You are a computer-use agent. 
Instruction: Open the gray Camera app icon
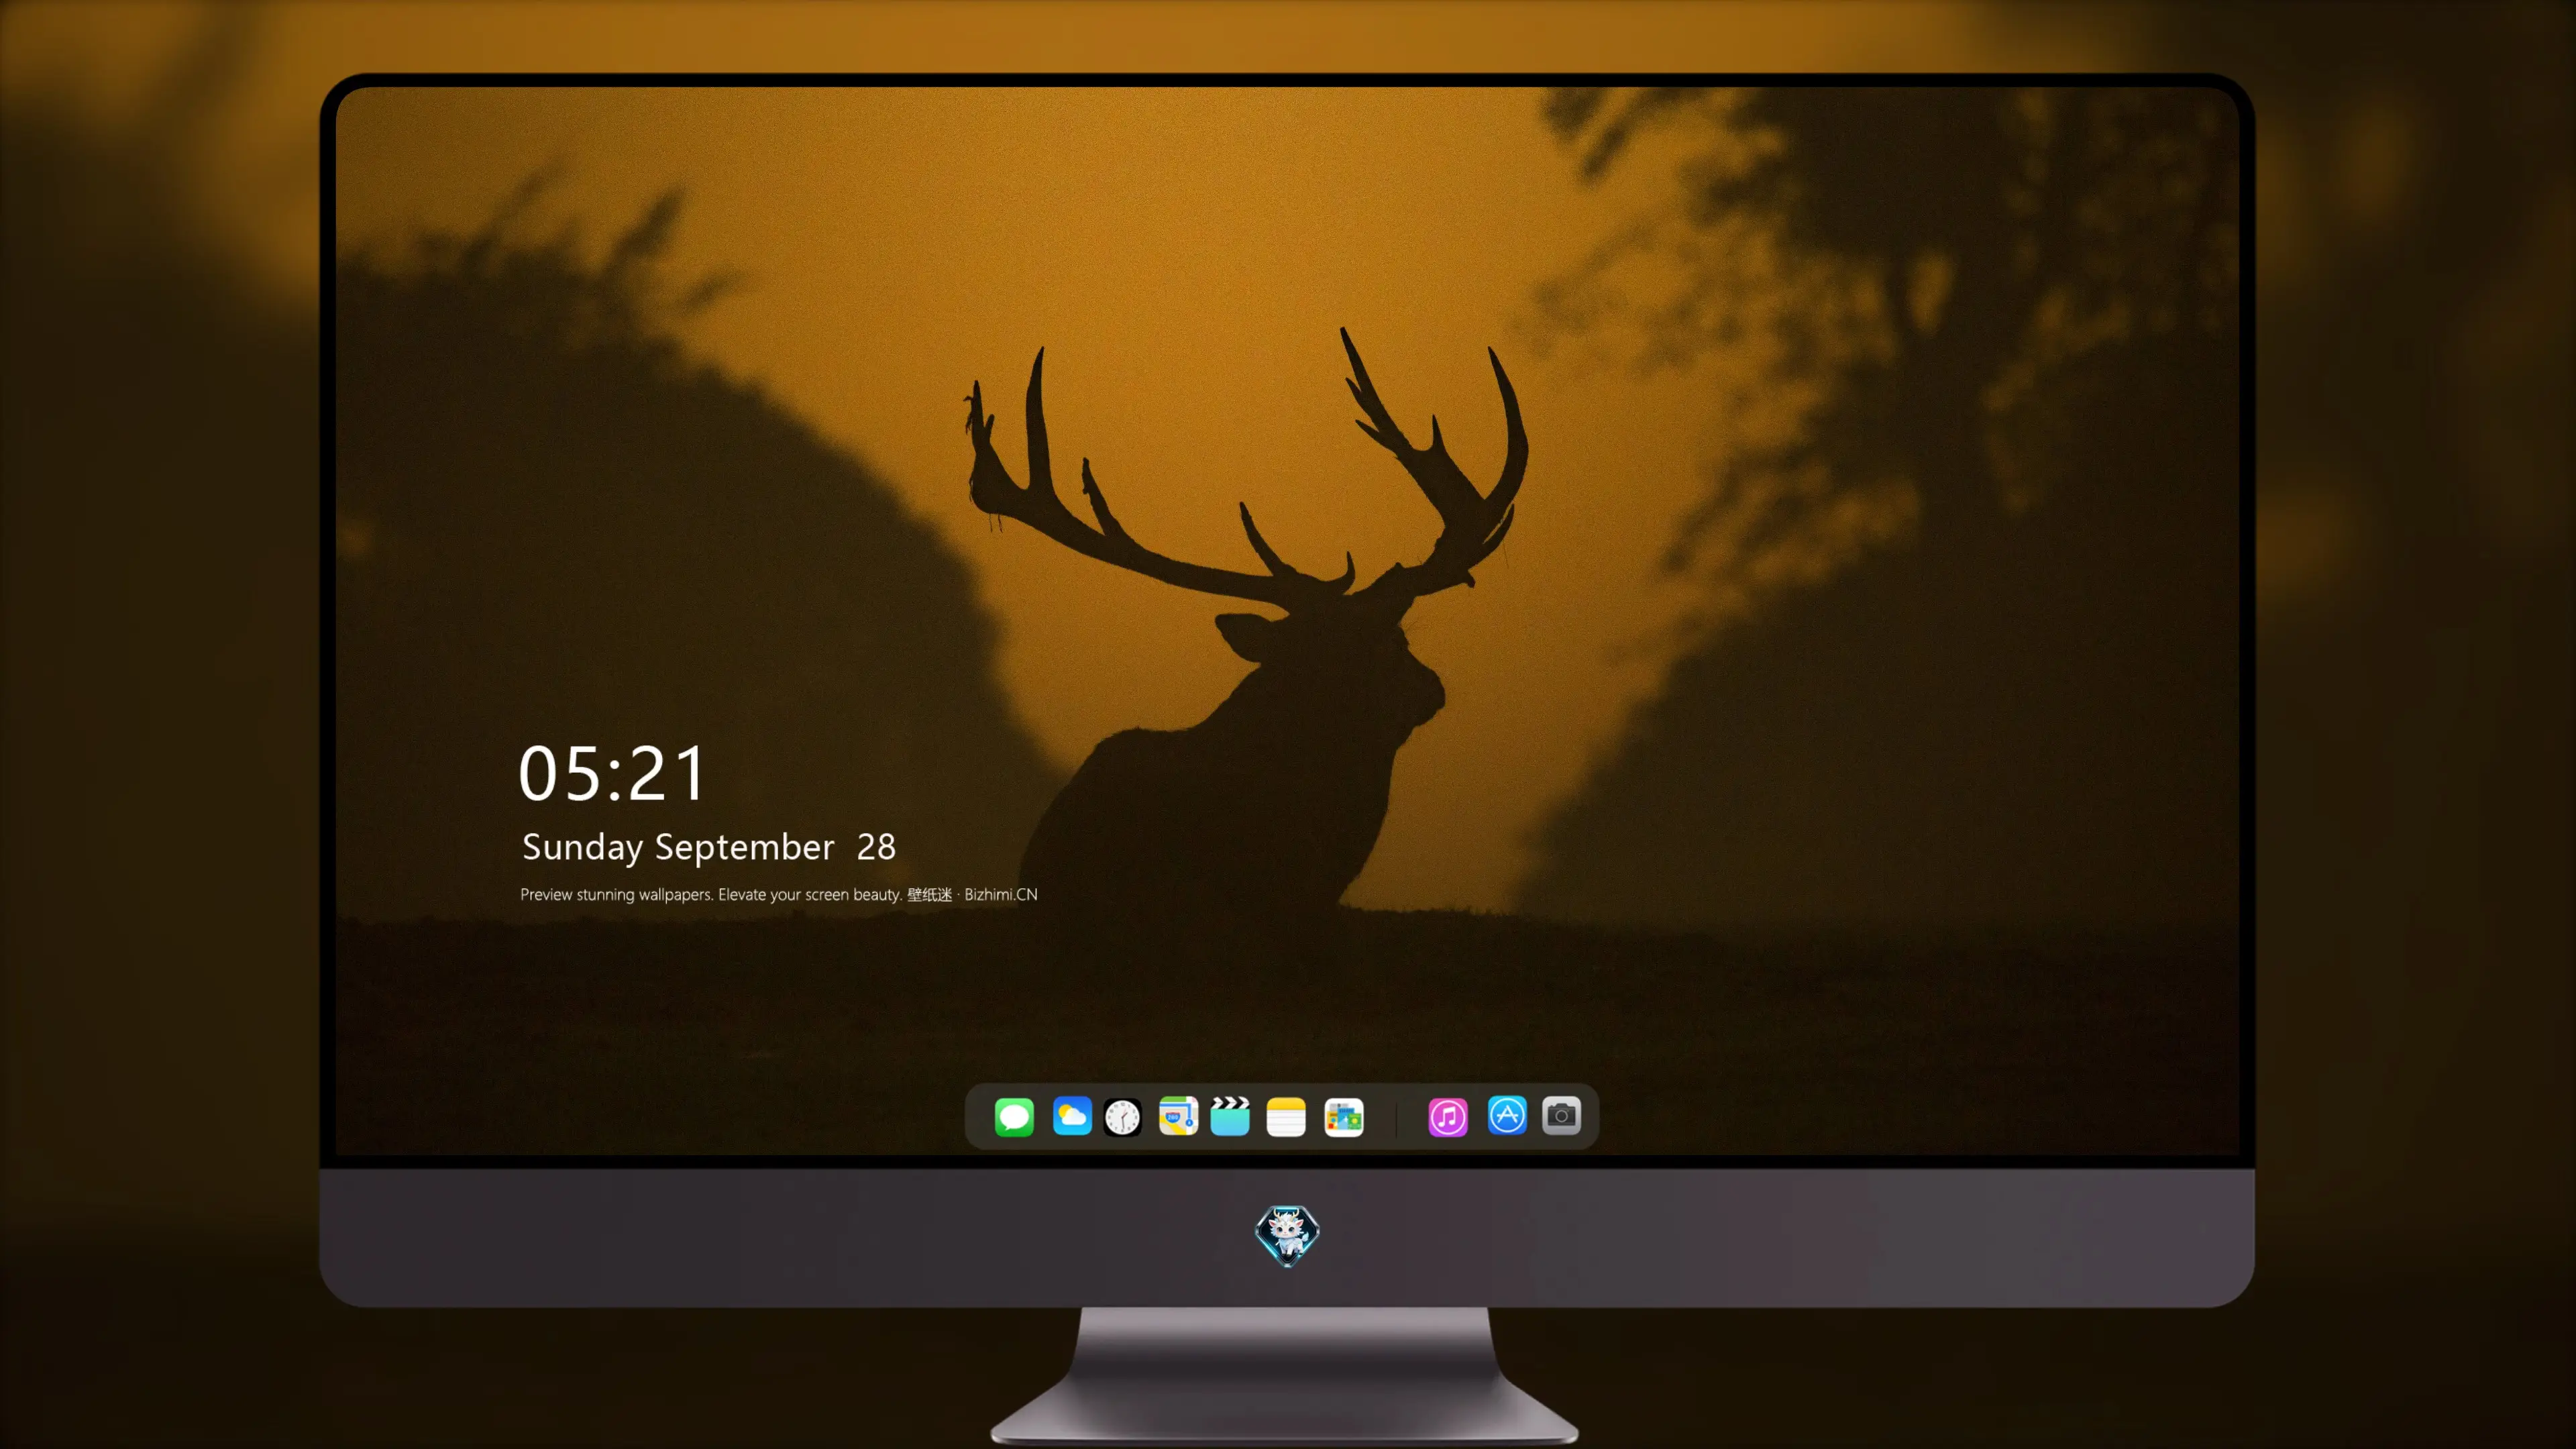tap(1561, 1116)
